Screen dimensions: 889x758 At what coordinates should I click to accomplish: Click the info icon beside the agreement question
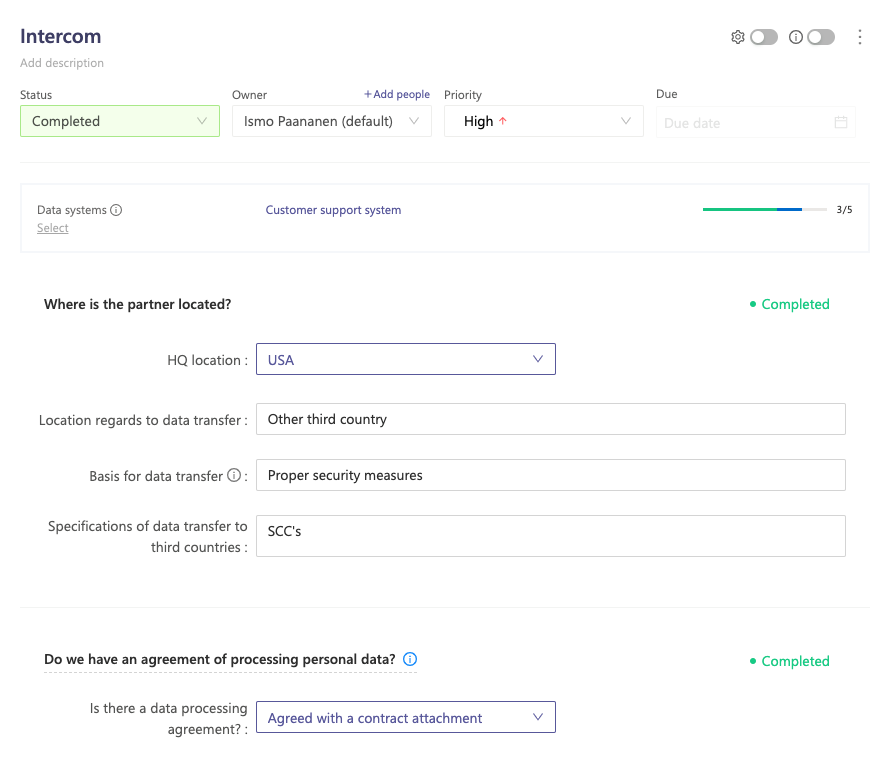[x=410, y=659]
